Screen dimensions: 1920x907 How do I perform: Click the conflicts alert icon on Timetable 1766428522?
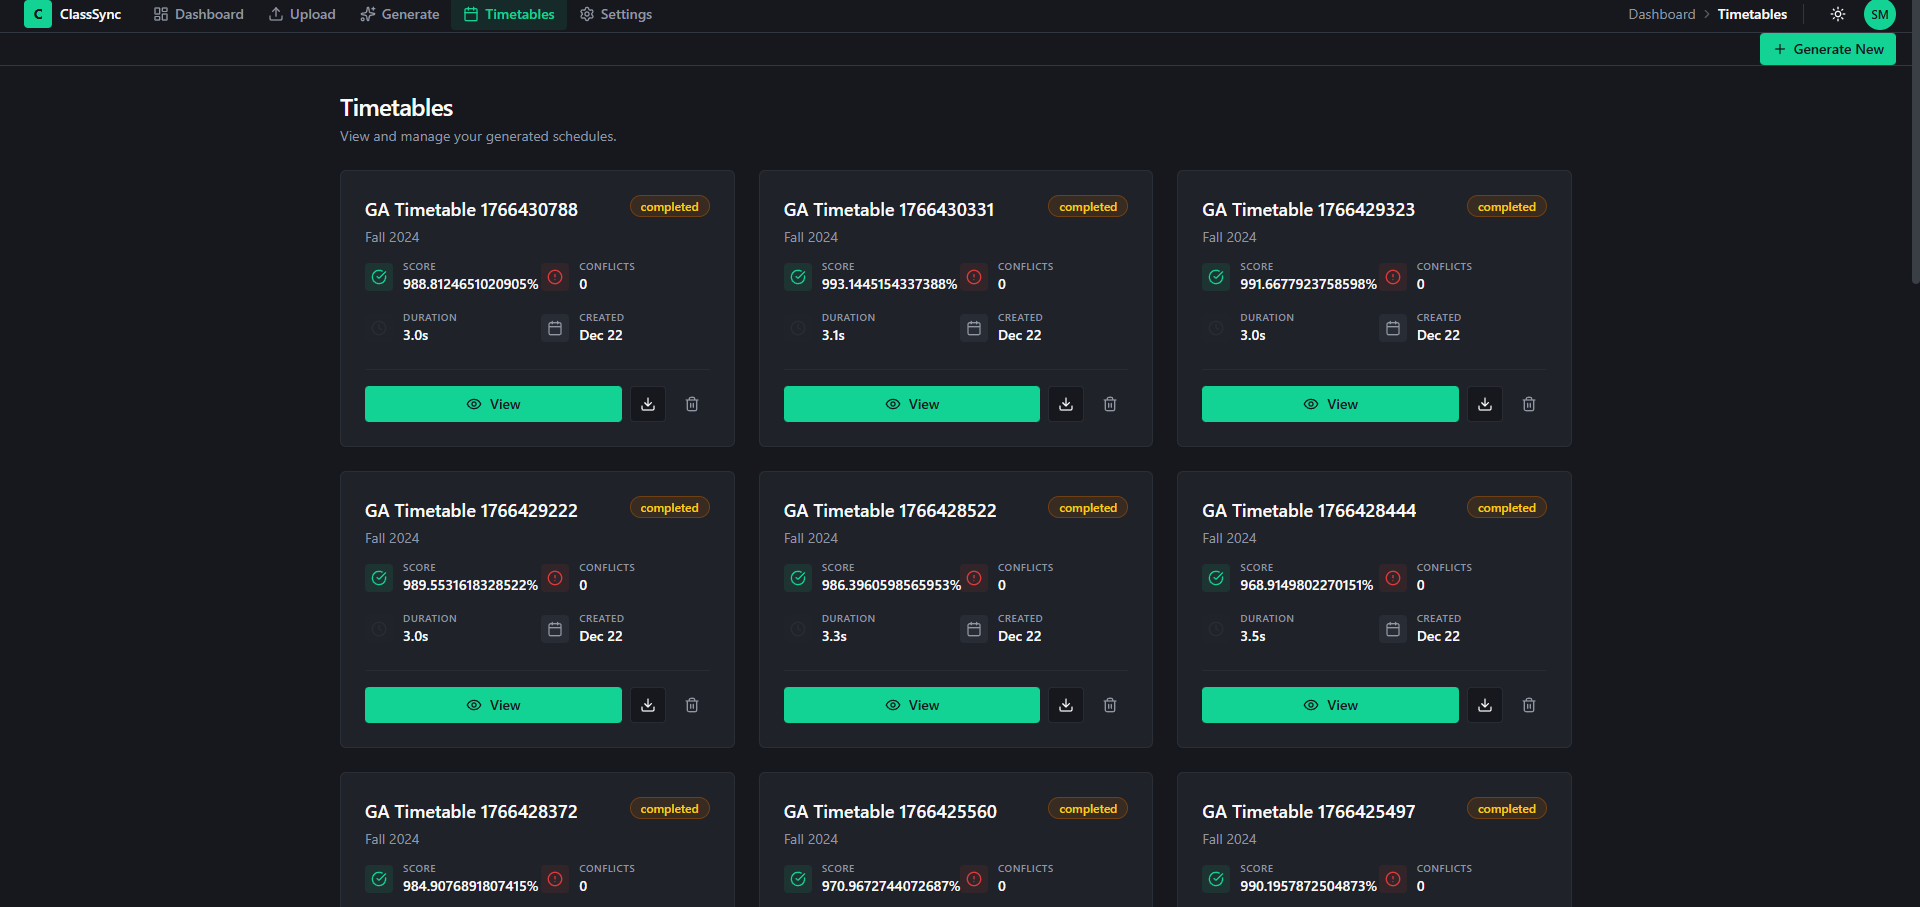click(974, 578)
